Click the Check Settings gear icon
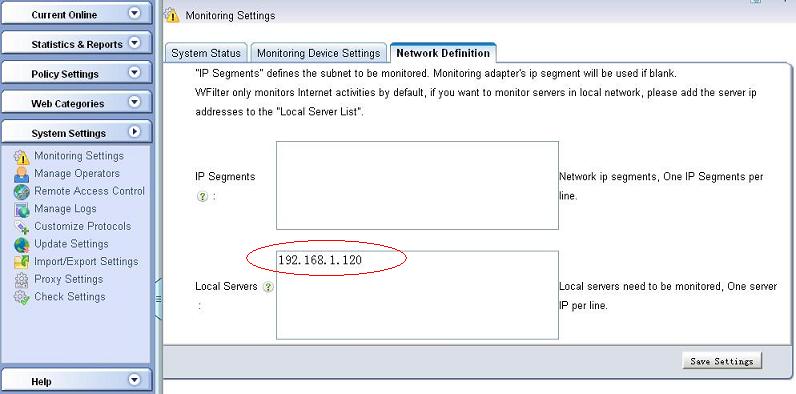This screenshot has height=394, width=796. (21, 297)
